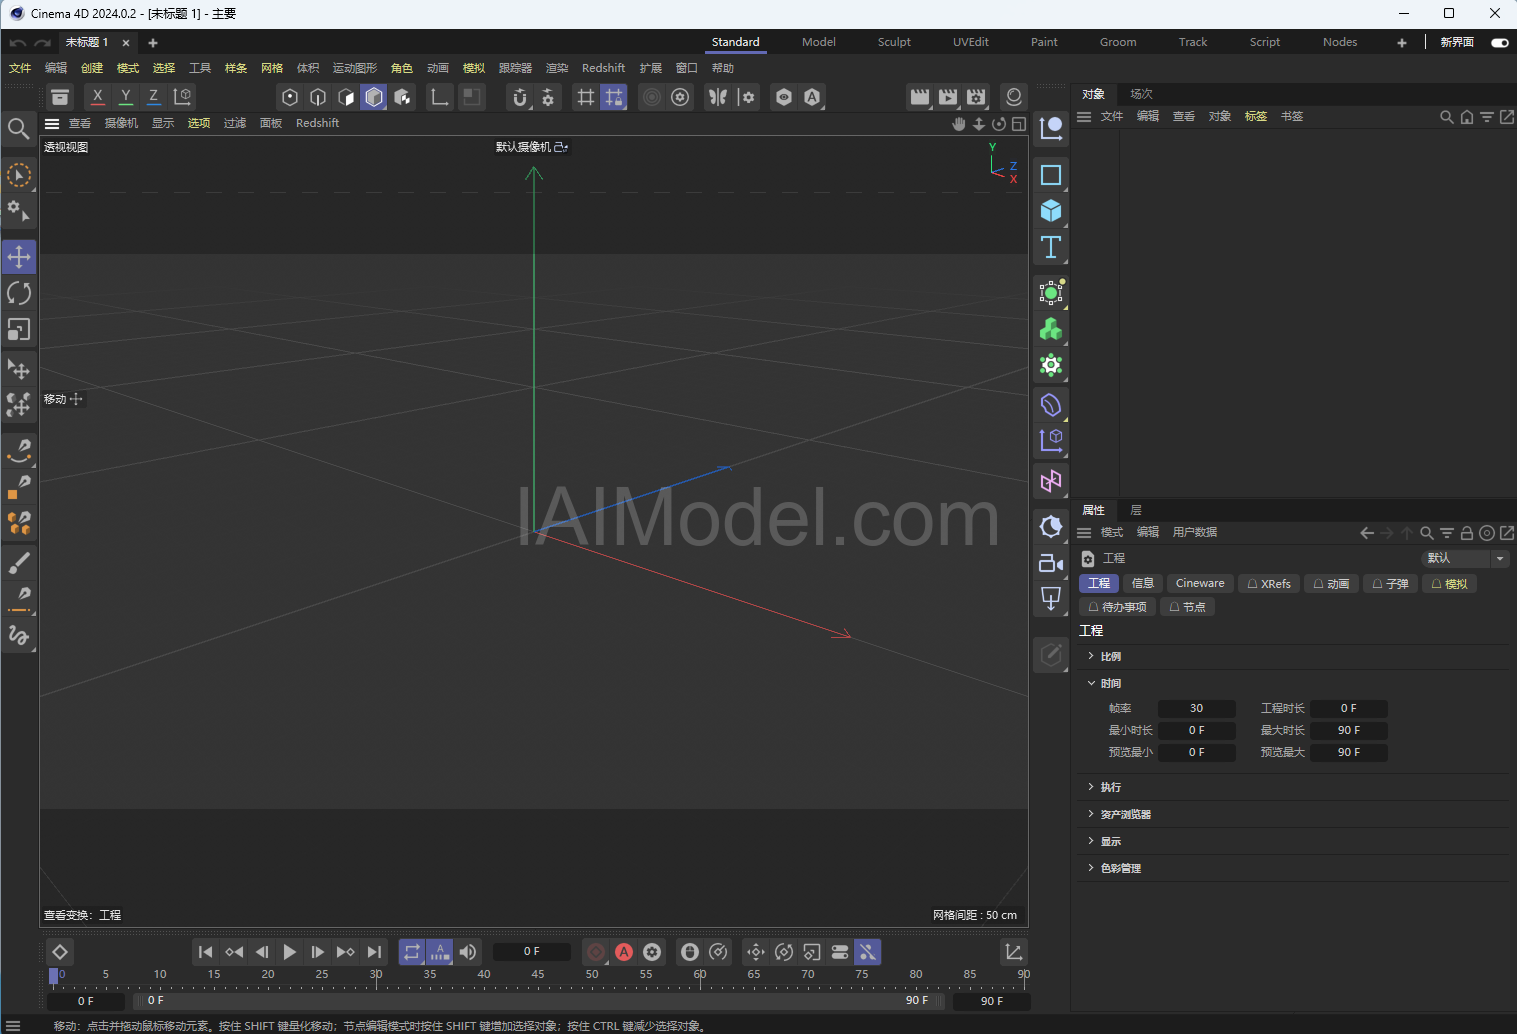This screenshot has height=1034, width=1517.
Task: Click the object manager search icon
Action: (x=1446, y=117)
